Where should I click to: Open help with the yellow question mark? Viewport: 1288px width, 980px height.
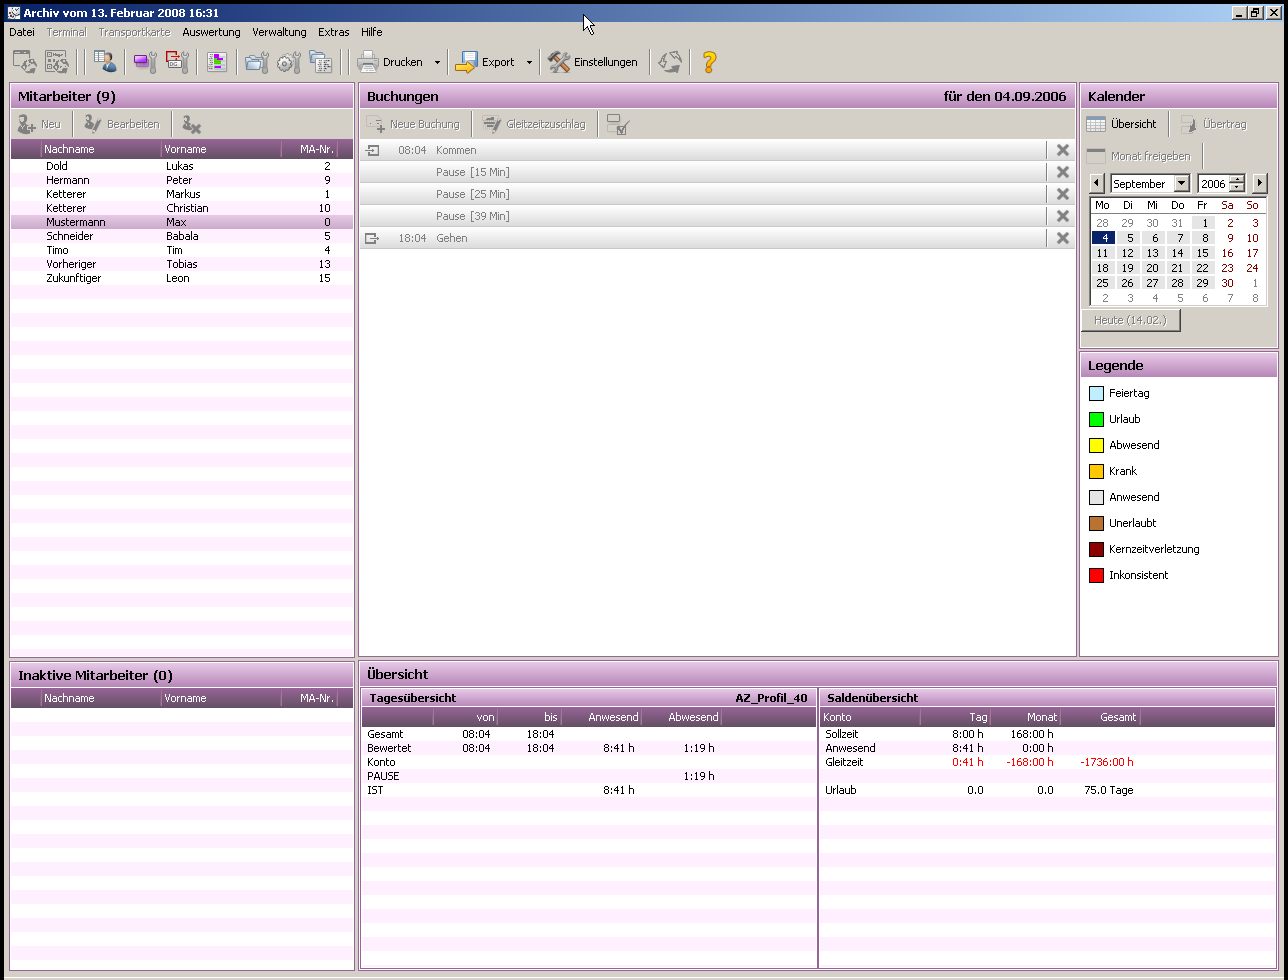coord(709,62)
